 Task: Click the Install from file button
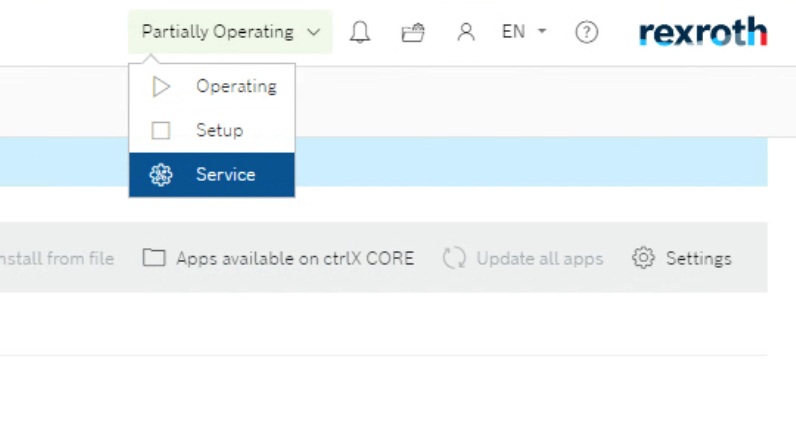tap(57, 258)
